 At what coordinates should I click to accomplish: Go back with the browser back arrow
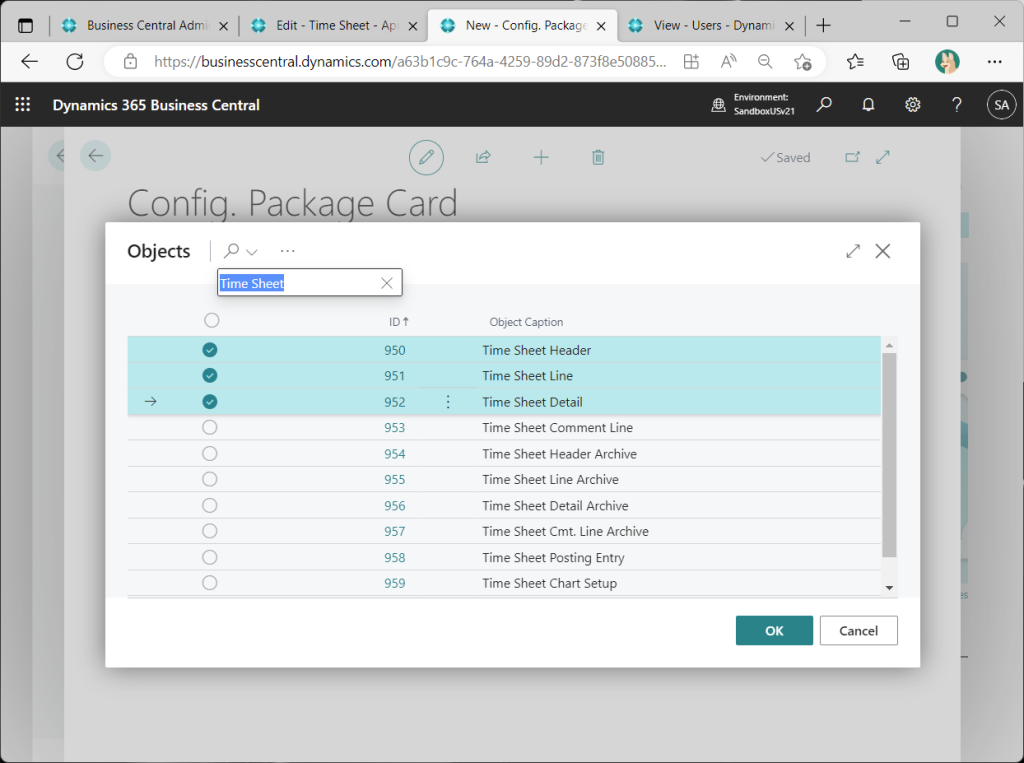[30, 62]
